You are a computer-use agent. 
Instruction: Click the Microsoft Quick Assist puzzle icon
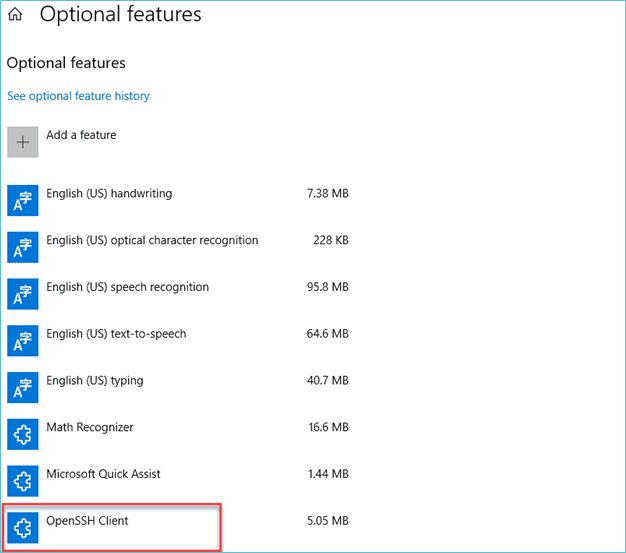23,480
